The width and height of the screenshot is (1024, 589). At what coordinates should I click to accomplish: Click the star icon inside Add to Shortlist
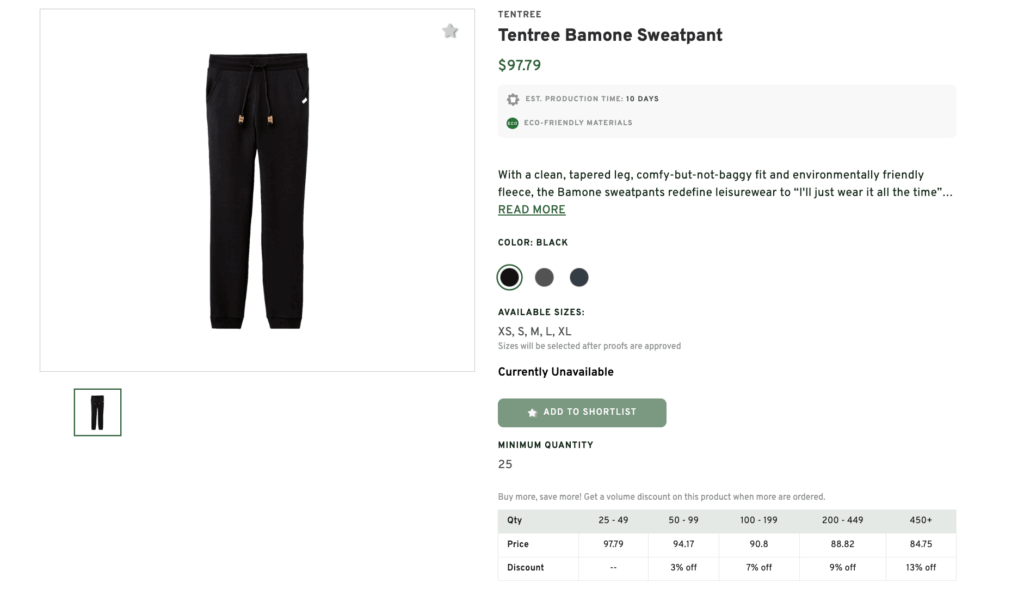tap(531, 412)
